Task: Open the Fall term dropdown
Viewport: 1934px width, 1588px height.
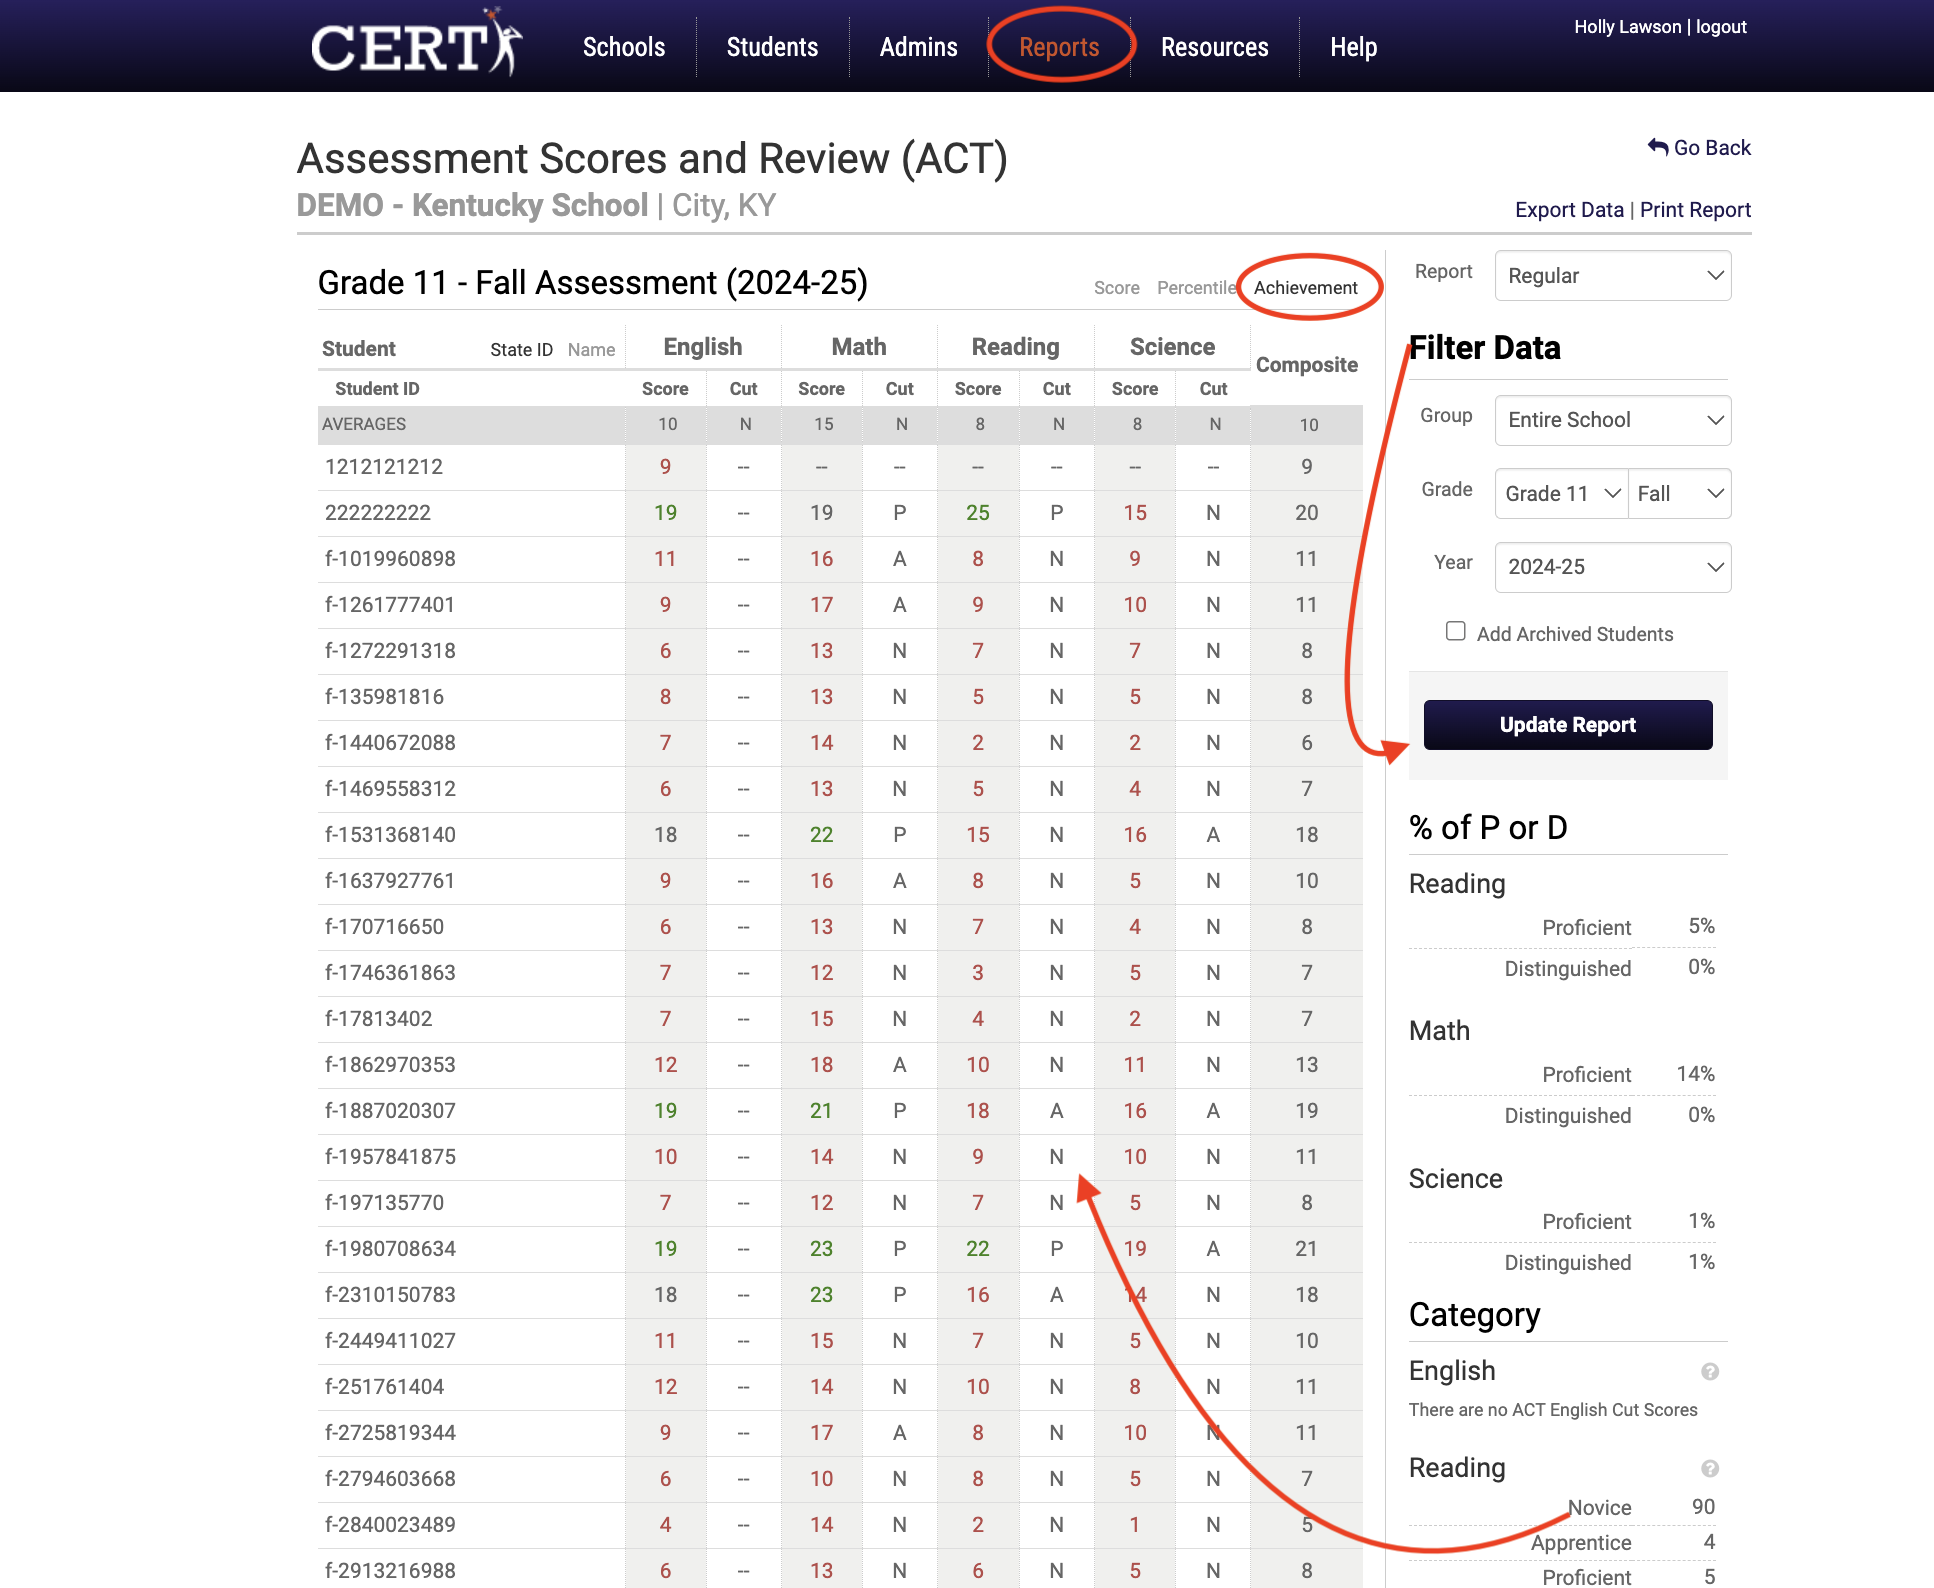Action: coord(1679,493)
